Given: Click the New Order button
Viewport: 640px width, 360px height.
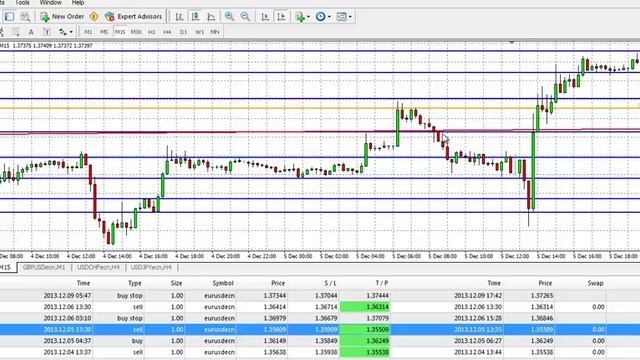Looking at the screenshot, I should [x=62, y=17].
